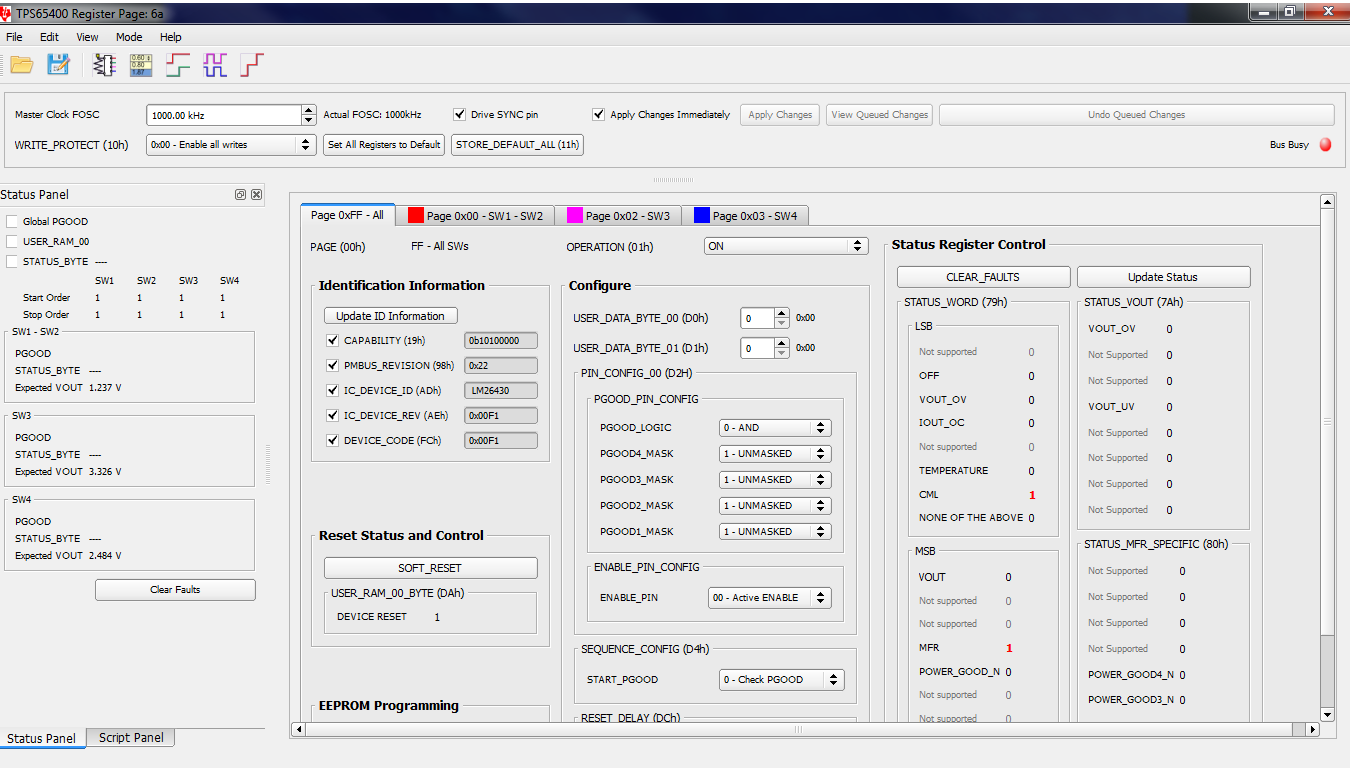Screen dimensions: 1350x768
Task: Click the save floppy disk icon
Action: click(x=59, y=65)
